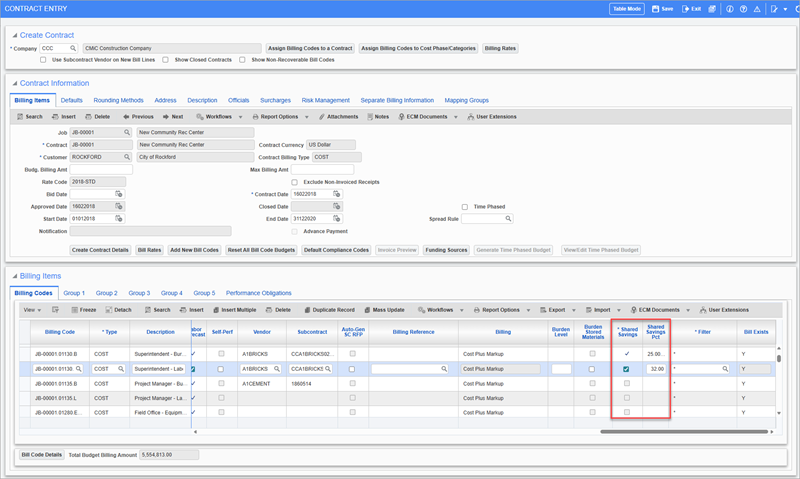
Task: Click the Spread Rule lookup magnifier
Action: (x=508, y=218)
